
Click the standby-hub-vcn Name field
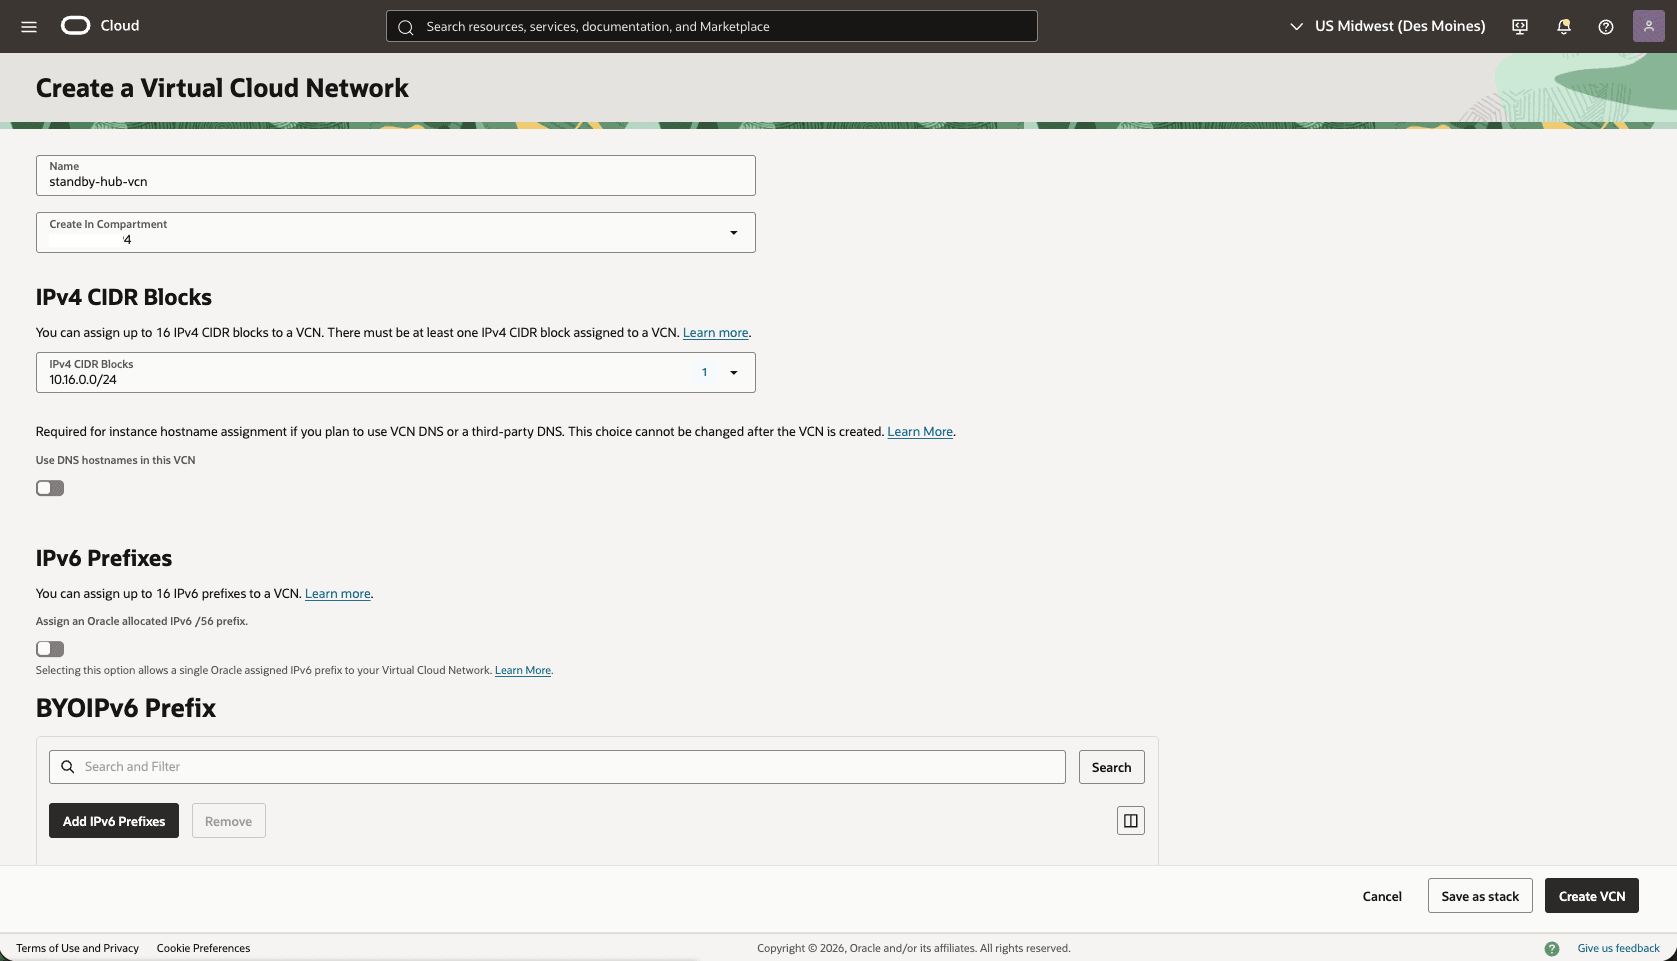tap(395, 181)
